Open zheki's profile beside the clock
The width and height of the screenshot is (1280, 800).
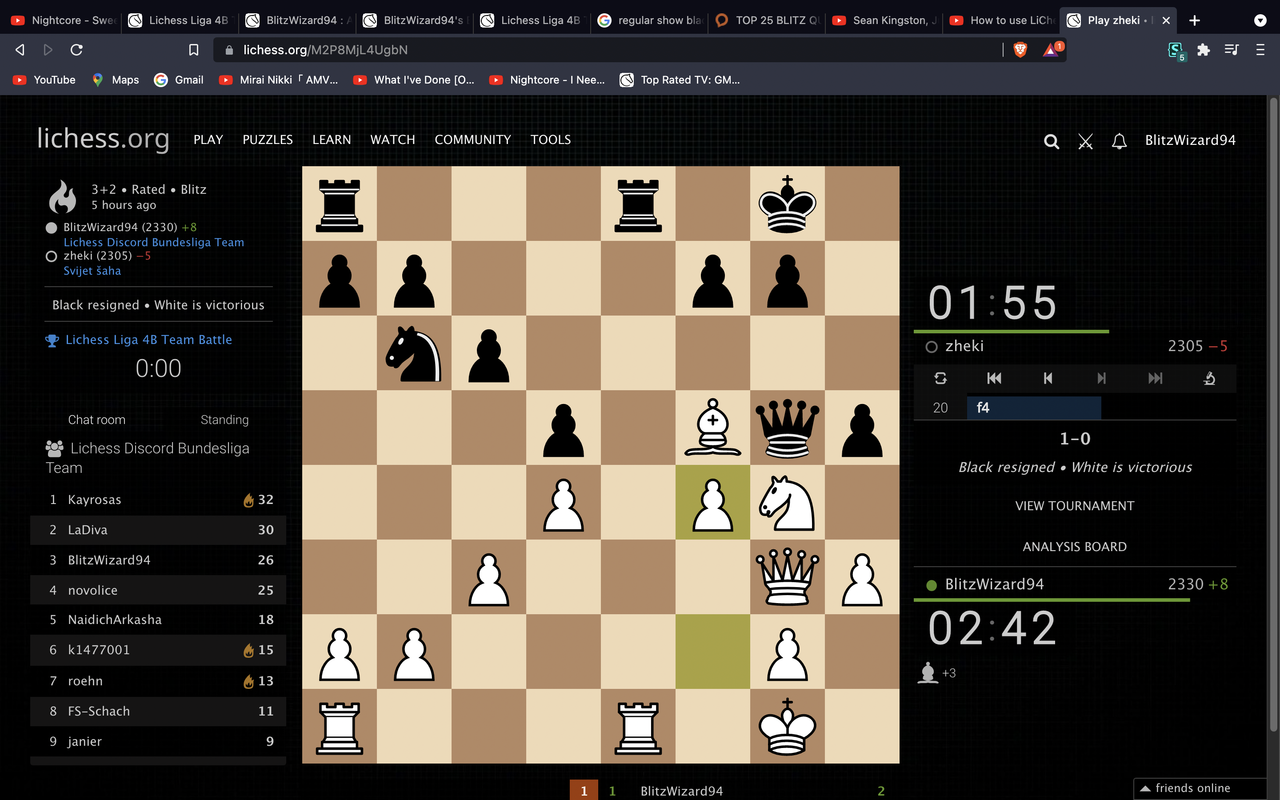(x=964, y=346)
